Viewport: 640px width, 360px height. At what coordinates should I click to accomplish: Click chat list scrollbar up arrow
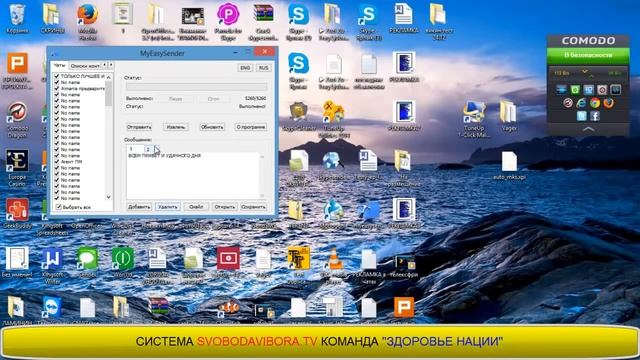click(x=109, y=77)
